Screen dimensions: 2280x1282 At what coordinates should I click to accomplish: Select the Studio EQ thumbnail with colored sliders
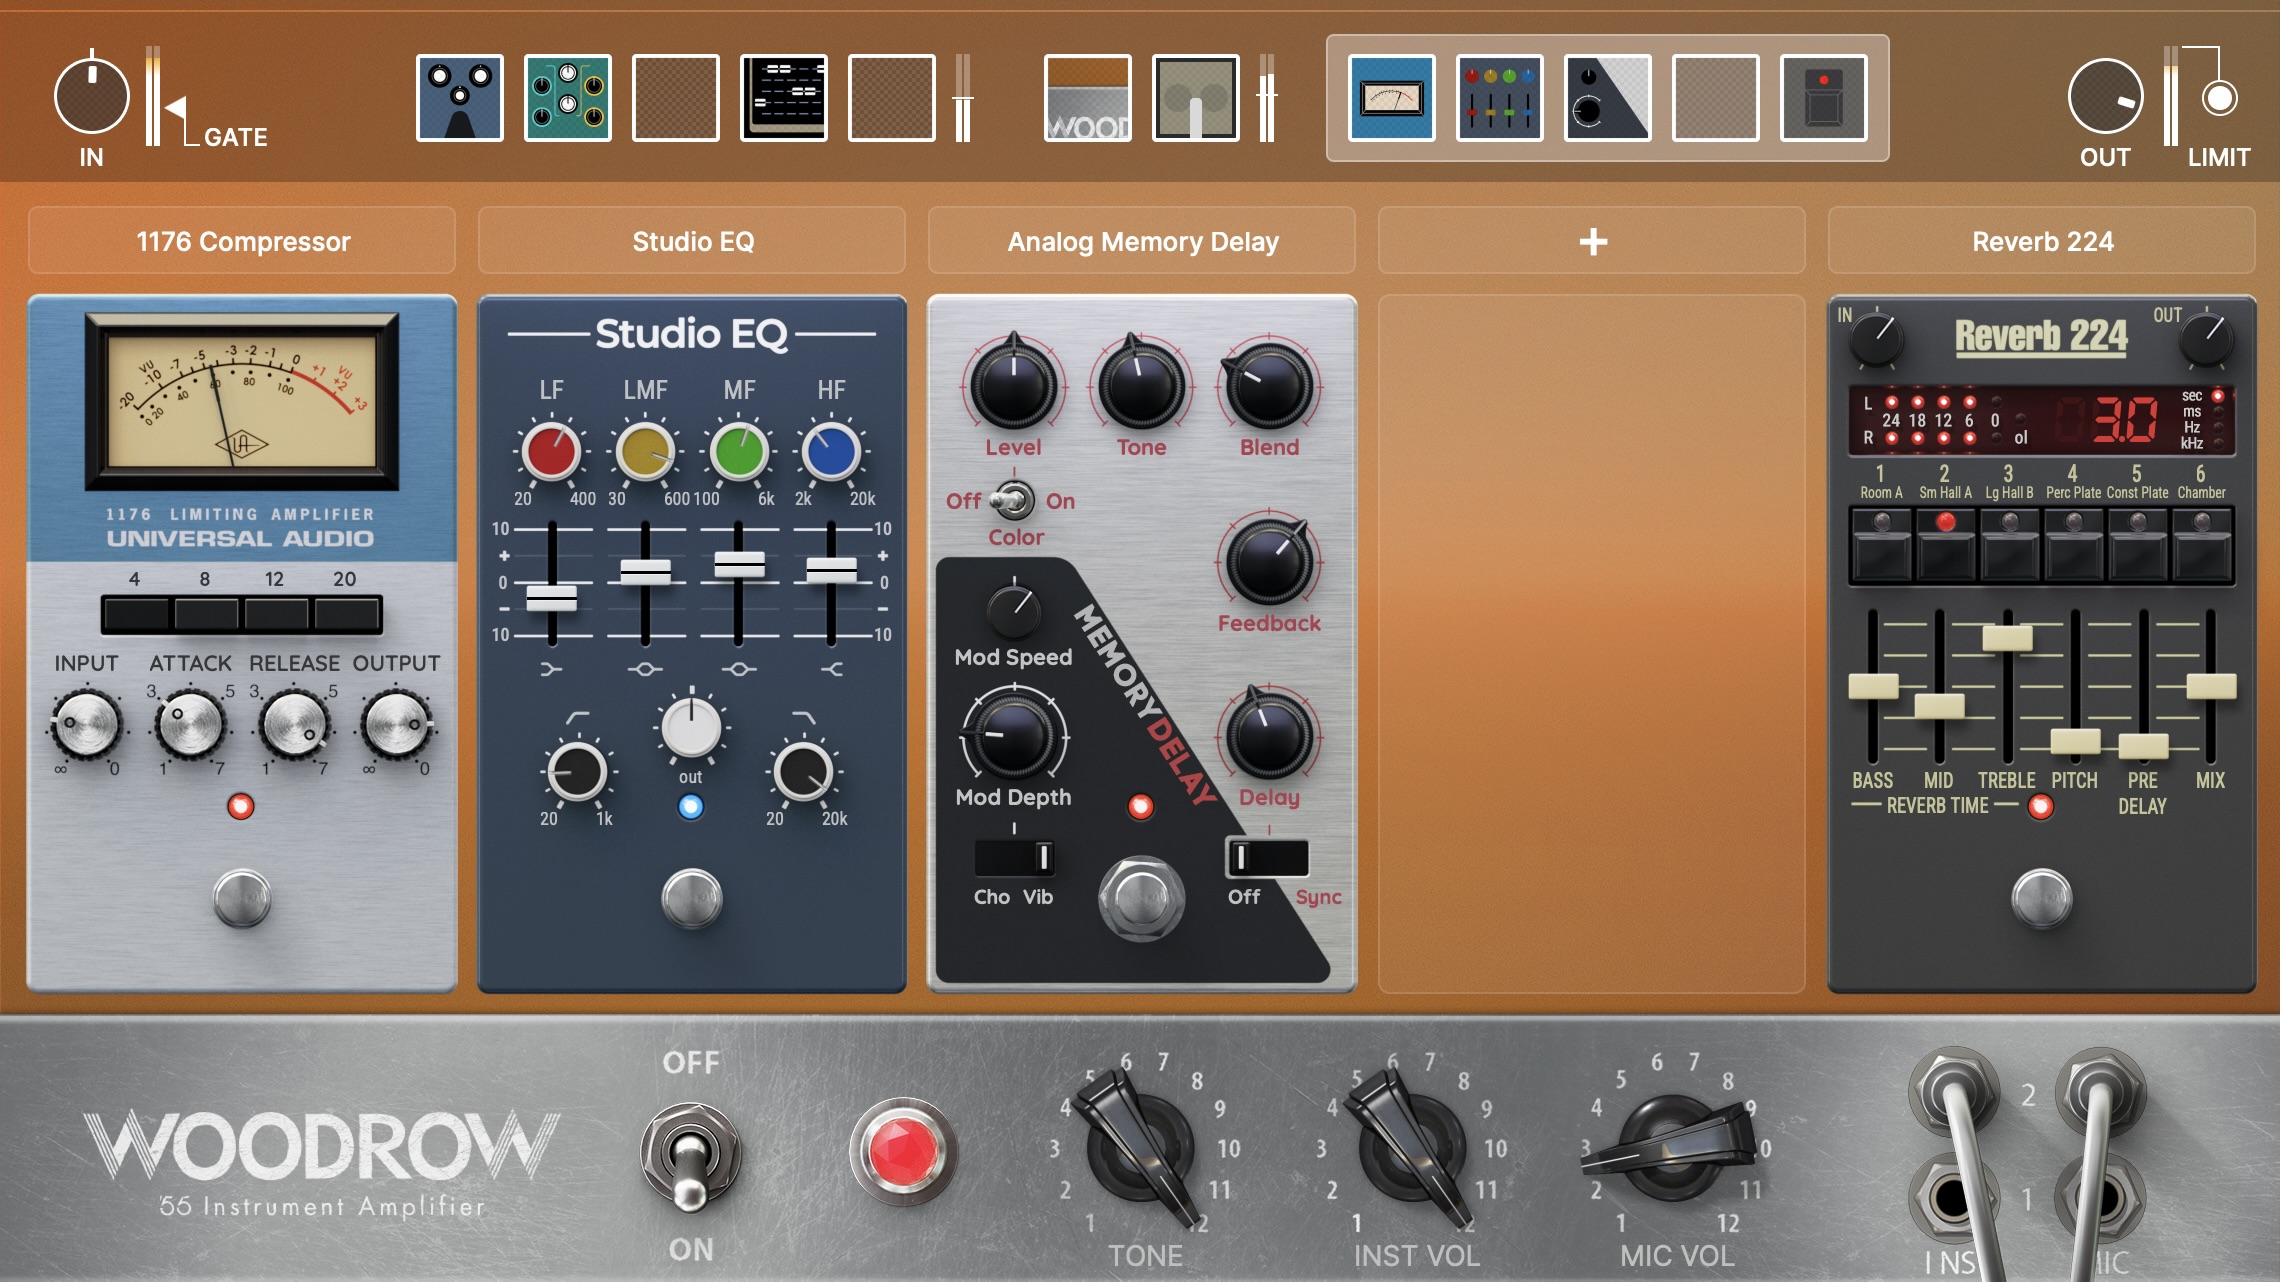coord(1499,98)
